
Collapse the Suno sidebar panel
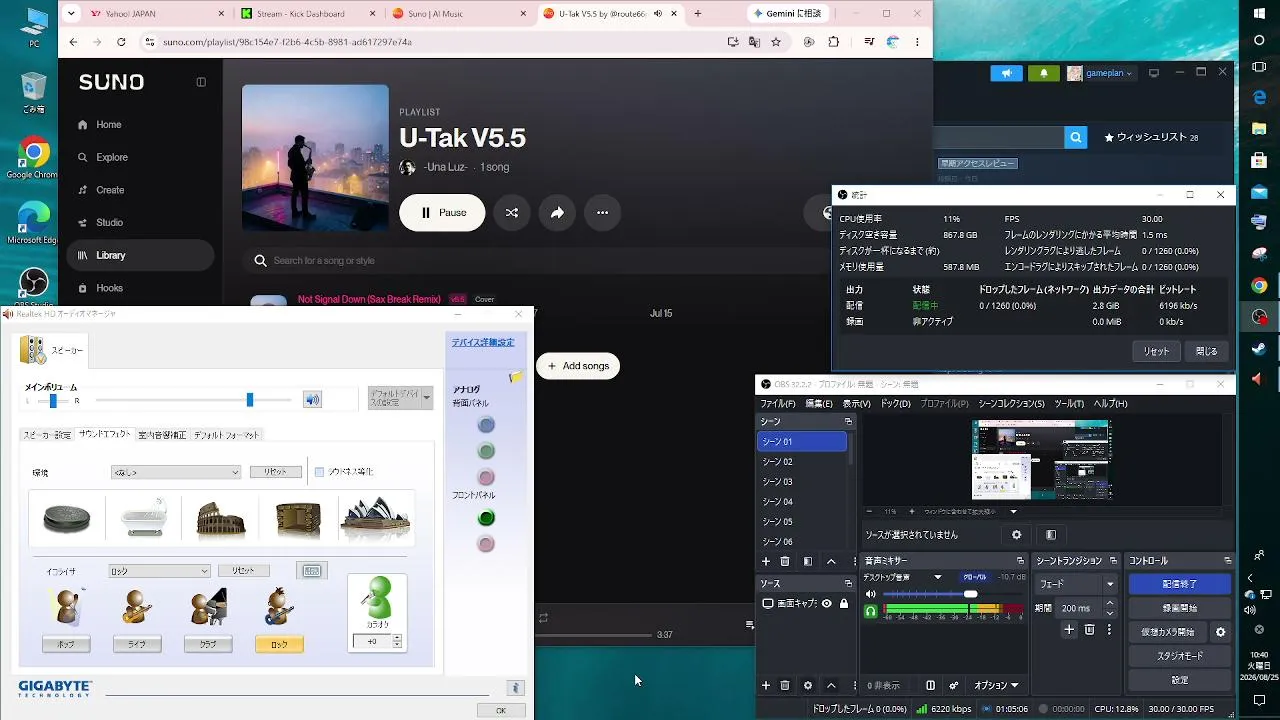click(201, 82)
